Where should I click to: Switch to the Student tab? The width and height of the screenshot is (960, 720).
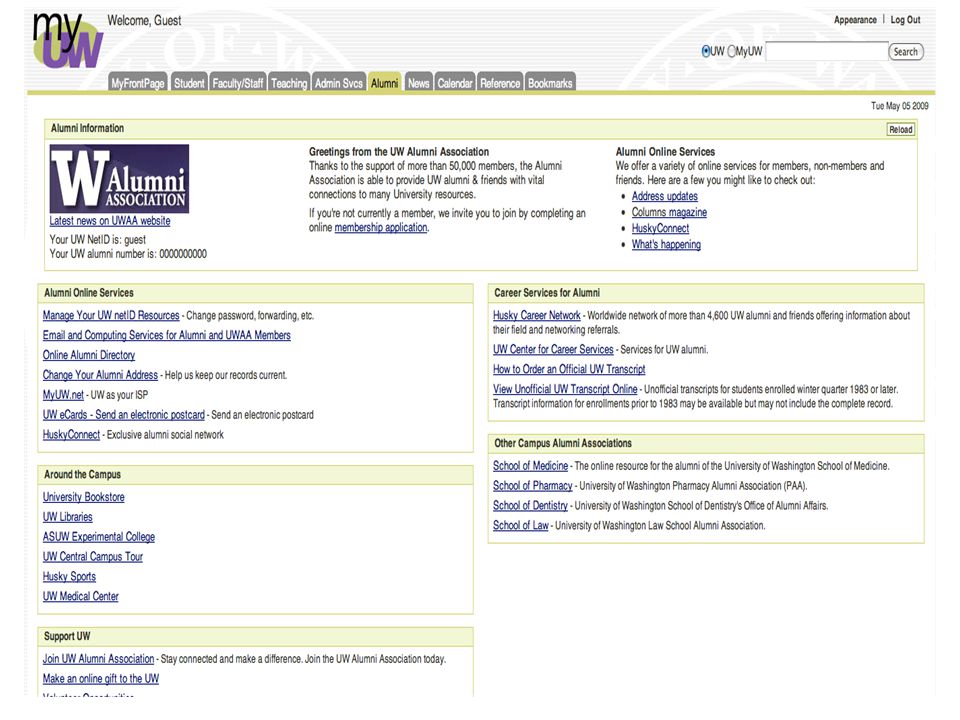pyautogui.click(x=189, y=83)
